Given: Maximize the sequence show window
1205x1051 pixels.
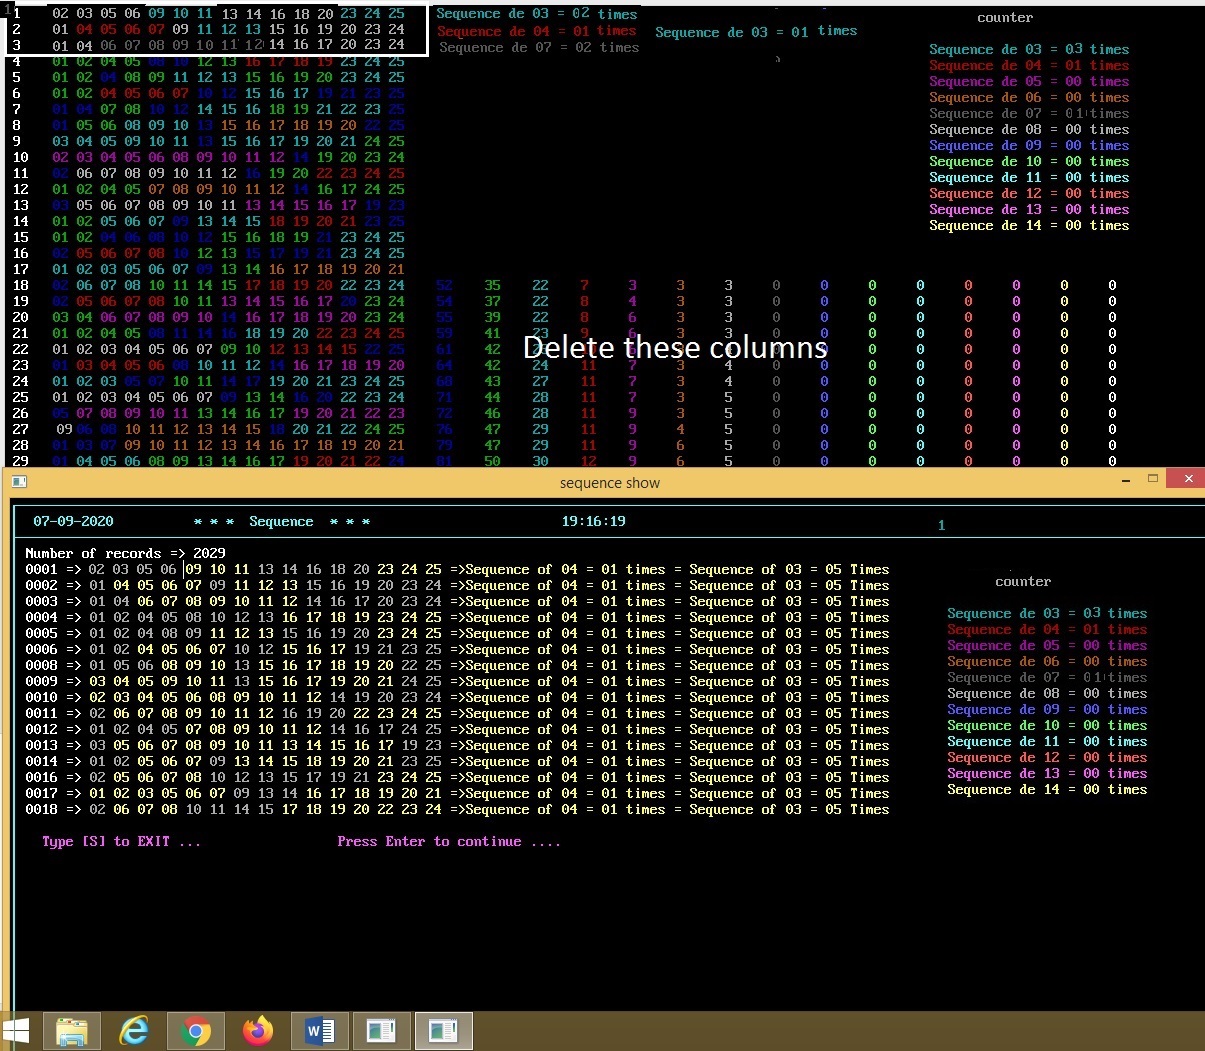Looking at the screenshot, I should click(x=1152, y=479).
